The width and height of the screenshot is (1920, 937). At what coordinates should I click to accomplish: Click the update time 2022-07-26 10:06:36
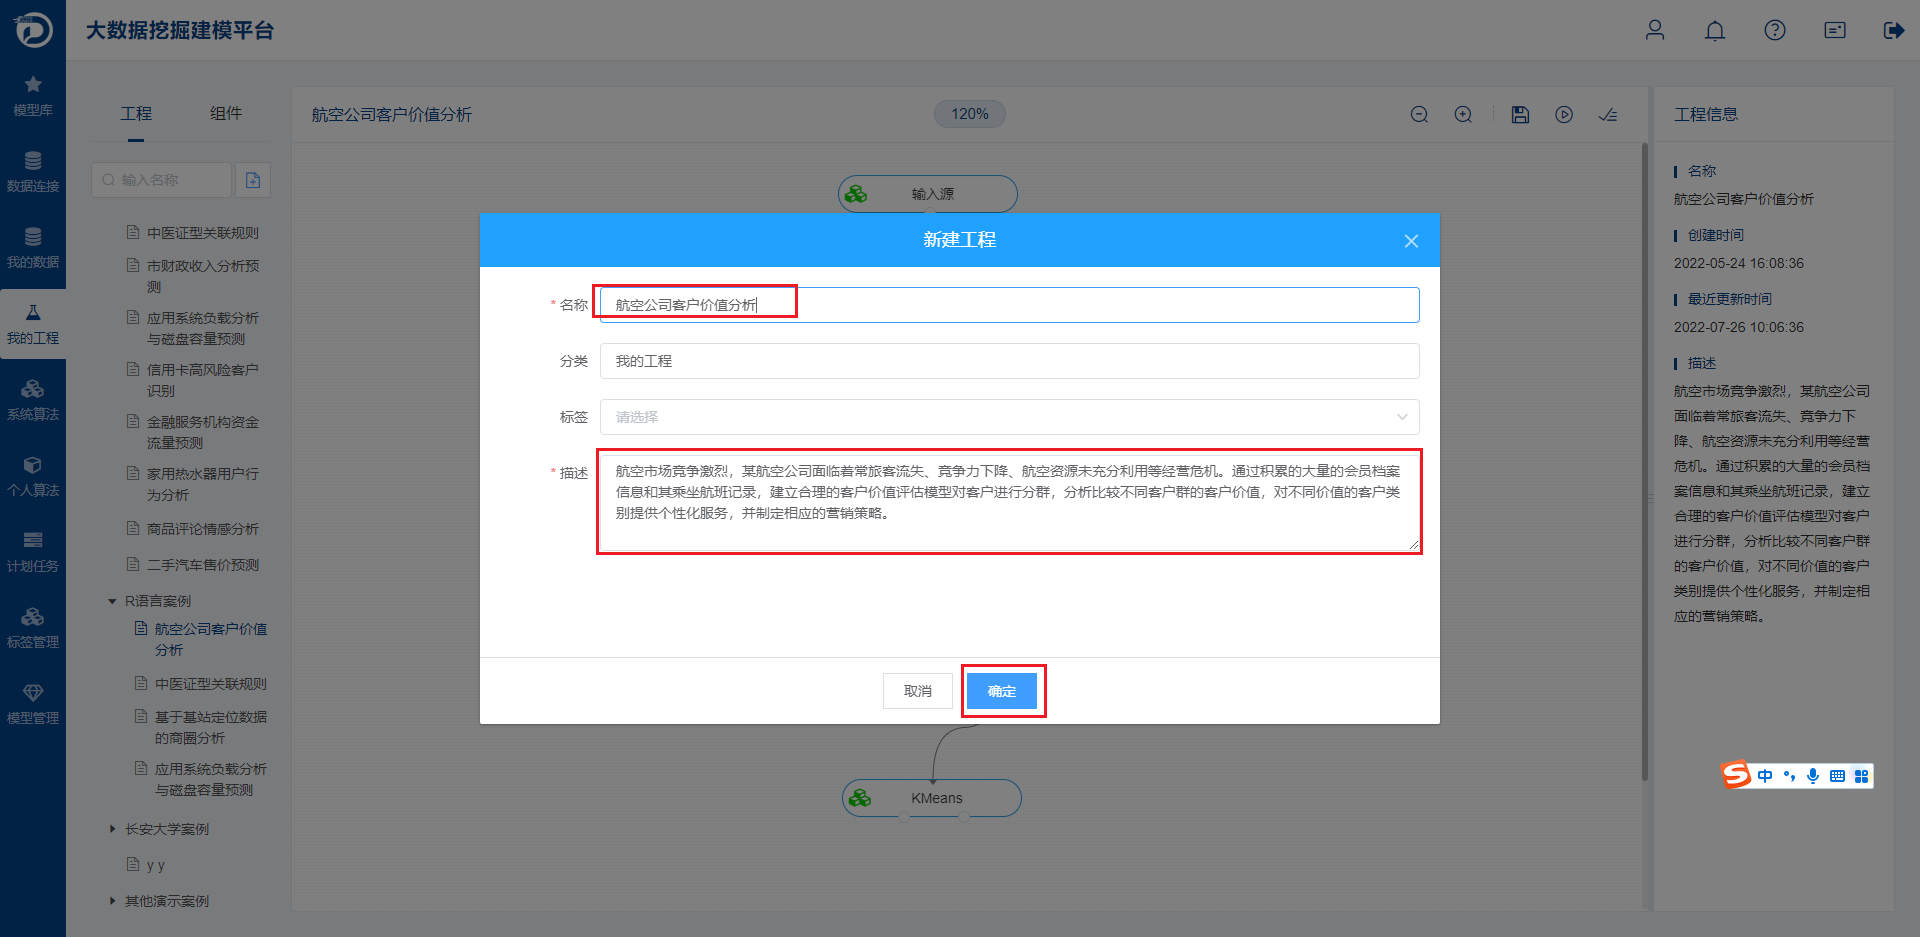pyautogui.click(x=1739, y=327)
